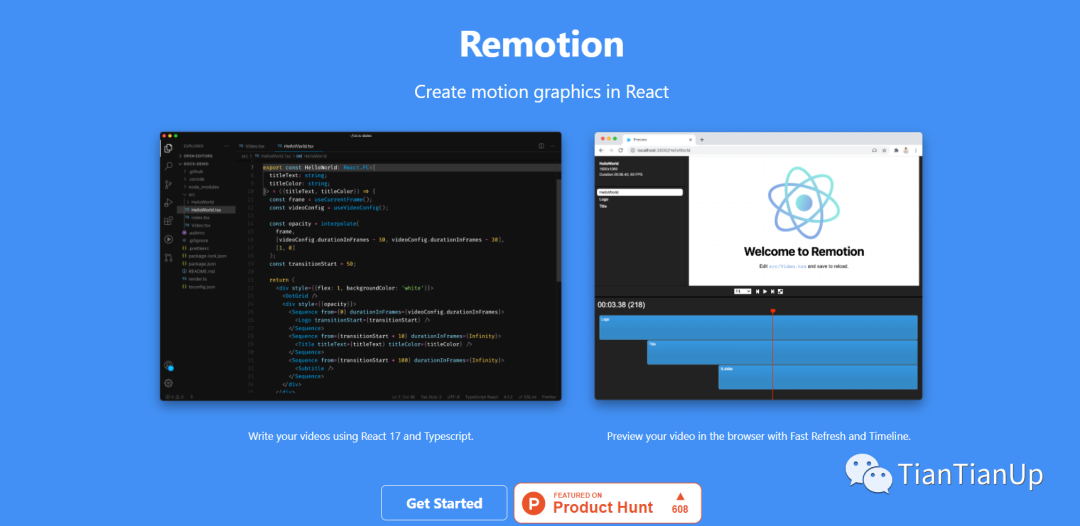Image resolution: width=1080 pixels, height=526 pixels.
Task: Click the split editor icon in VS Code
Action: 541,146
